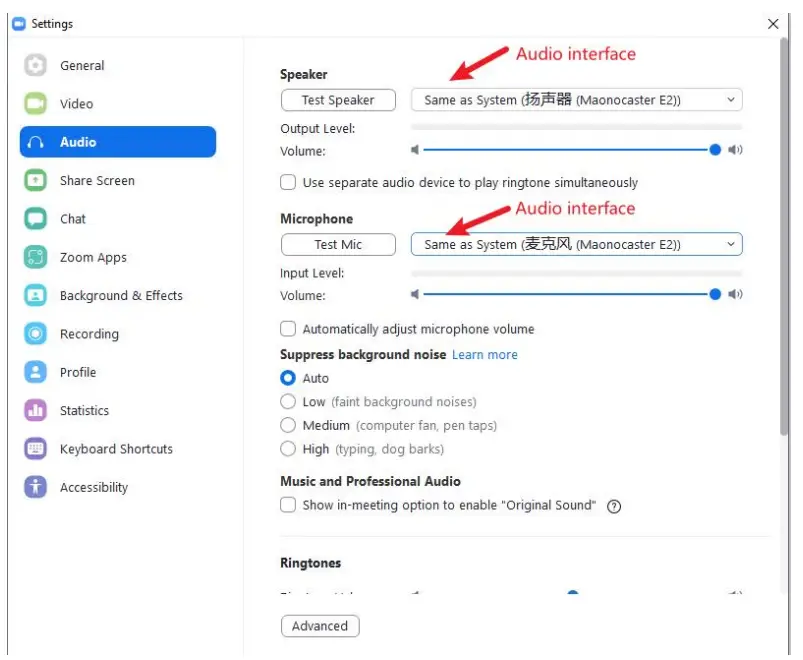Toggle automatically adjust microphone volume
803x660 pixels.
(x=288, y=329)
